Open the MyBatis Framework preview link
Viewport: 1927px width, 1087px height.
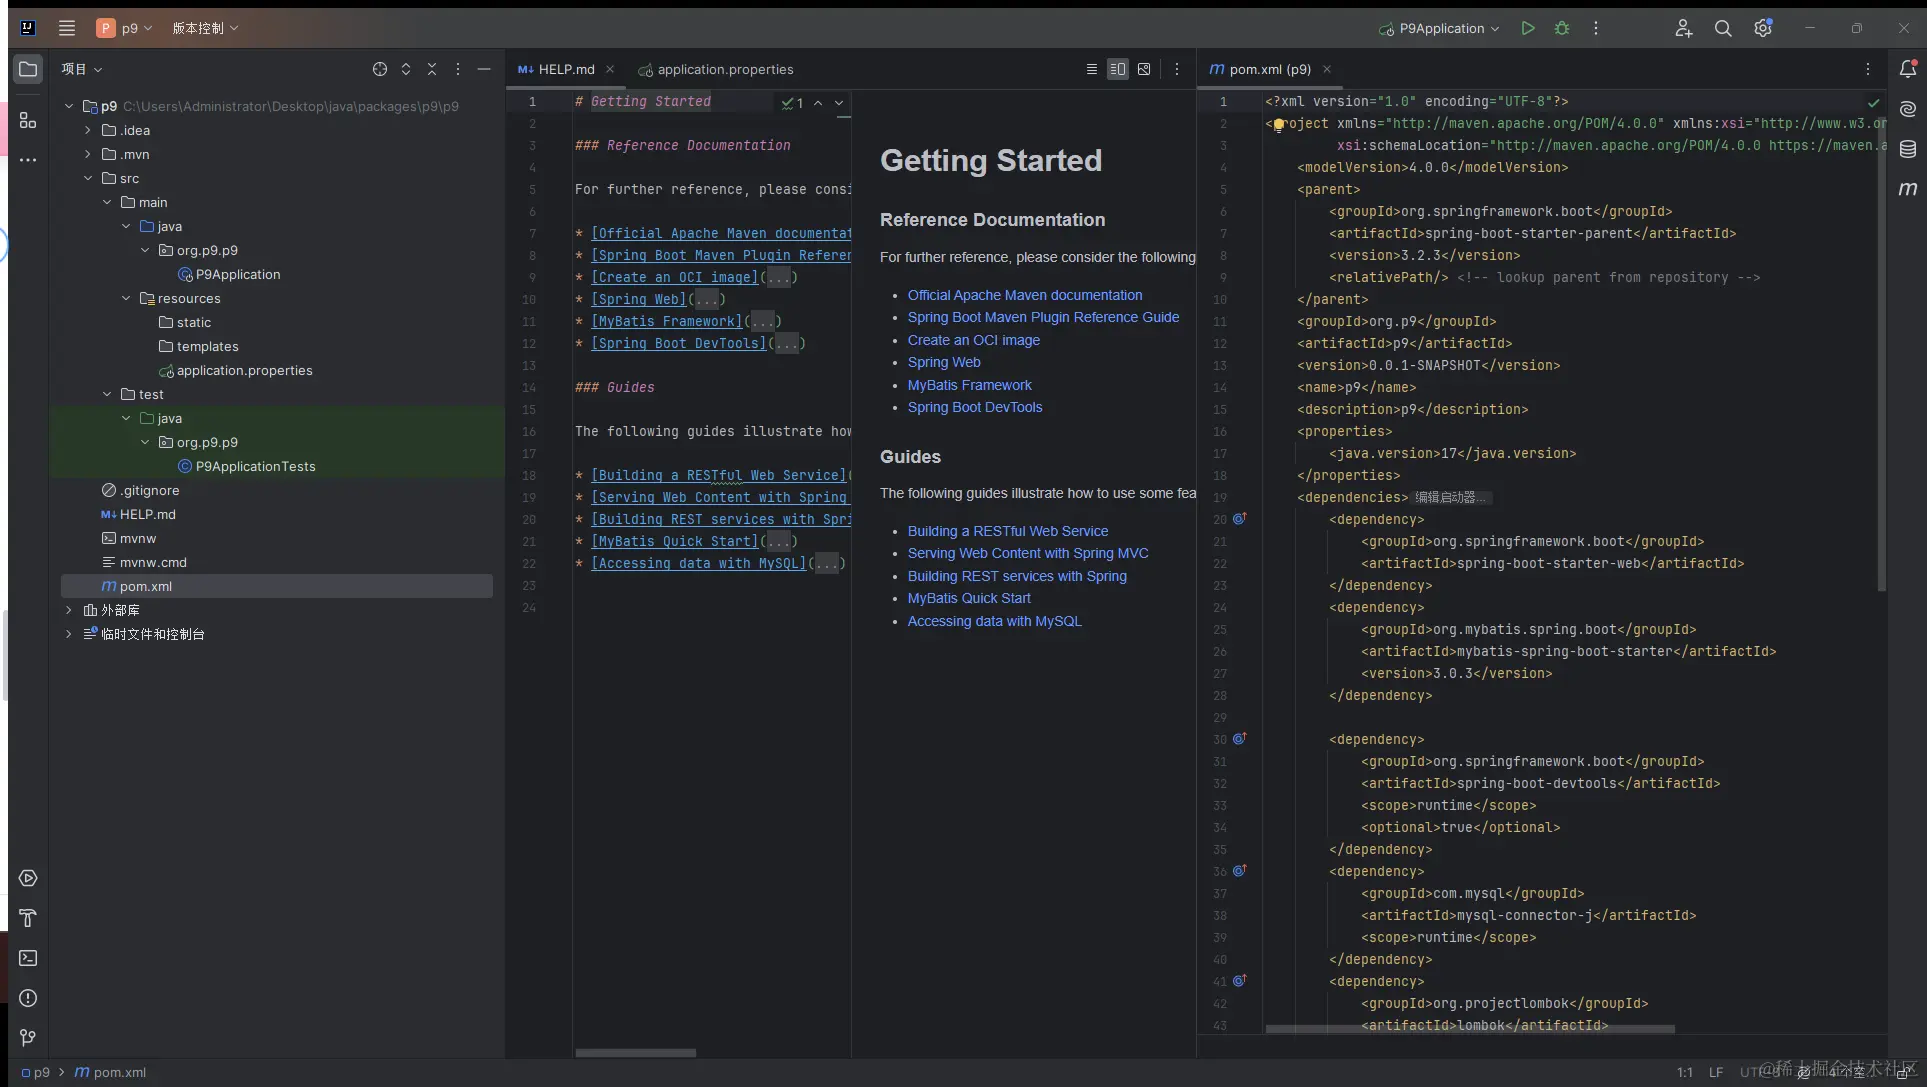click(x=969, y=385)
